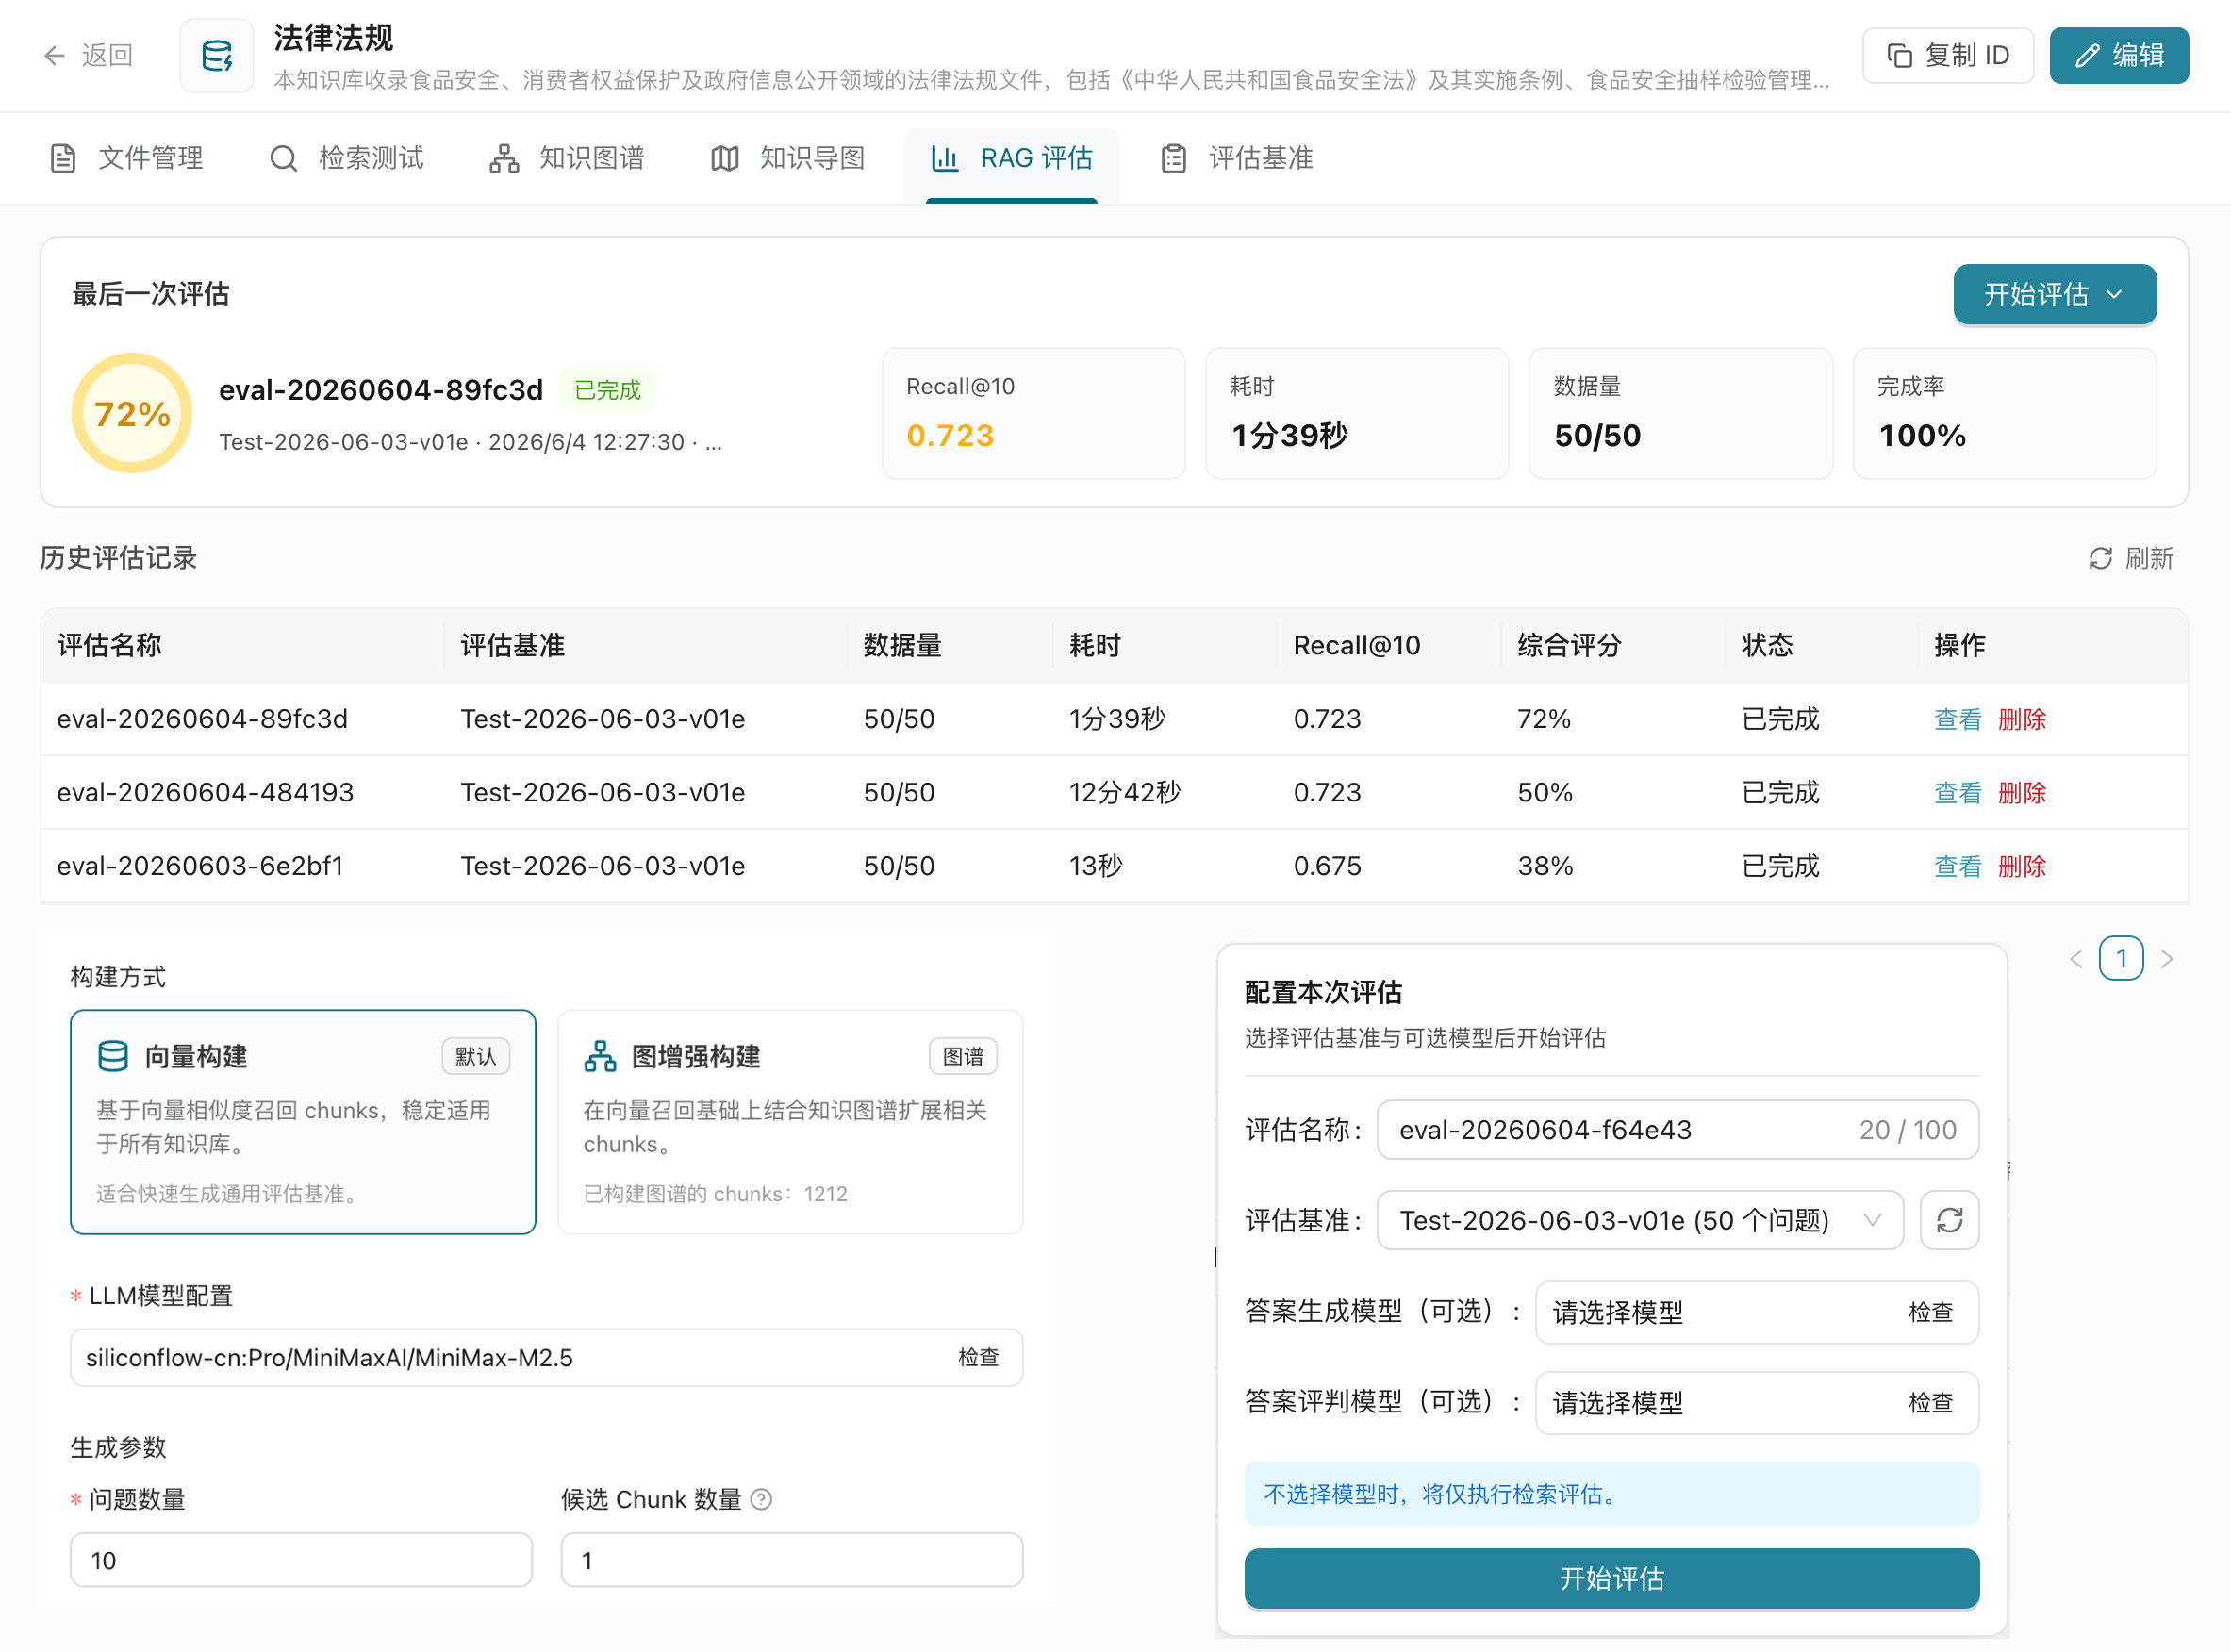Open the 答案生成模型 model selector
This screenshot has height=1652, width=2231.
(x=1756, y=1312)
